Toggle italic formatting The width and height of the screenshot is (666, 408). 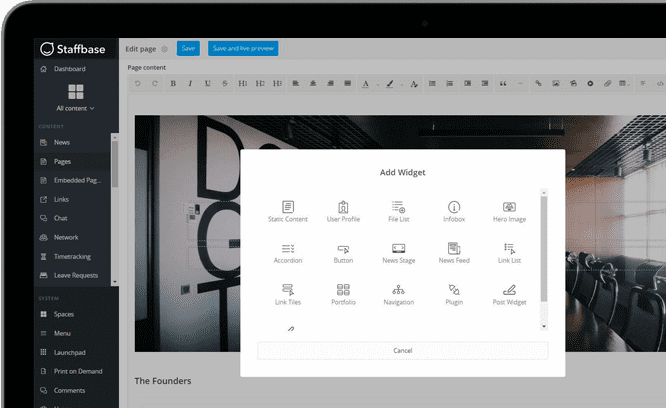[190, 84]
